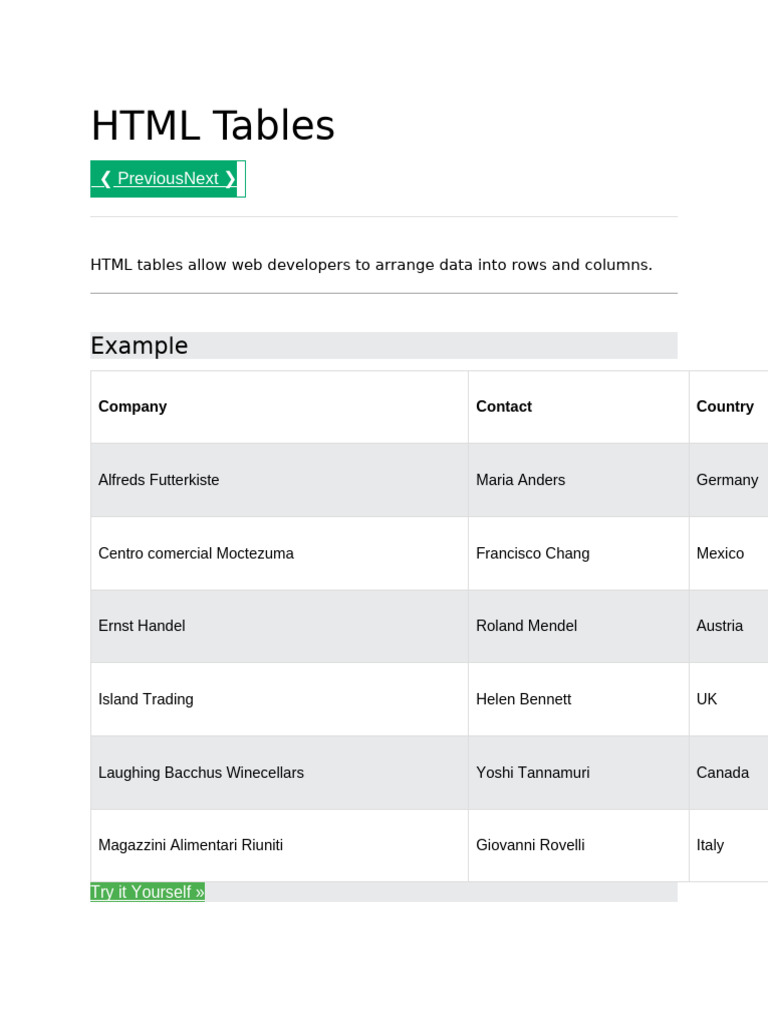Select the Centro comercial Moctezuma cell
Image resolution: width=768 pixels, height=1024 pixels.
(x=196, y=553)
